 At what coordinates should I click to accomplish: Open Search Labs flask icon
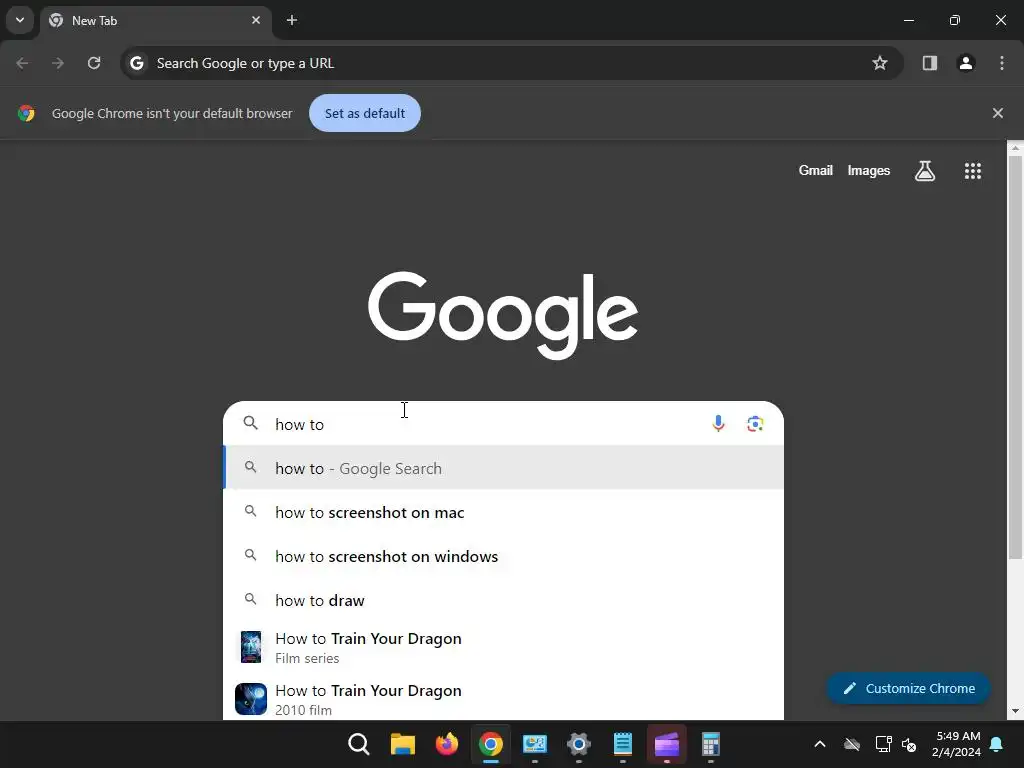click(925, 171)
